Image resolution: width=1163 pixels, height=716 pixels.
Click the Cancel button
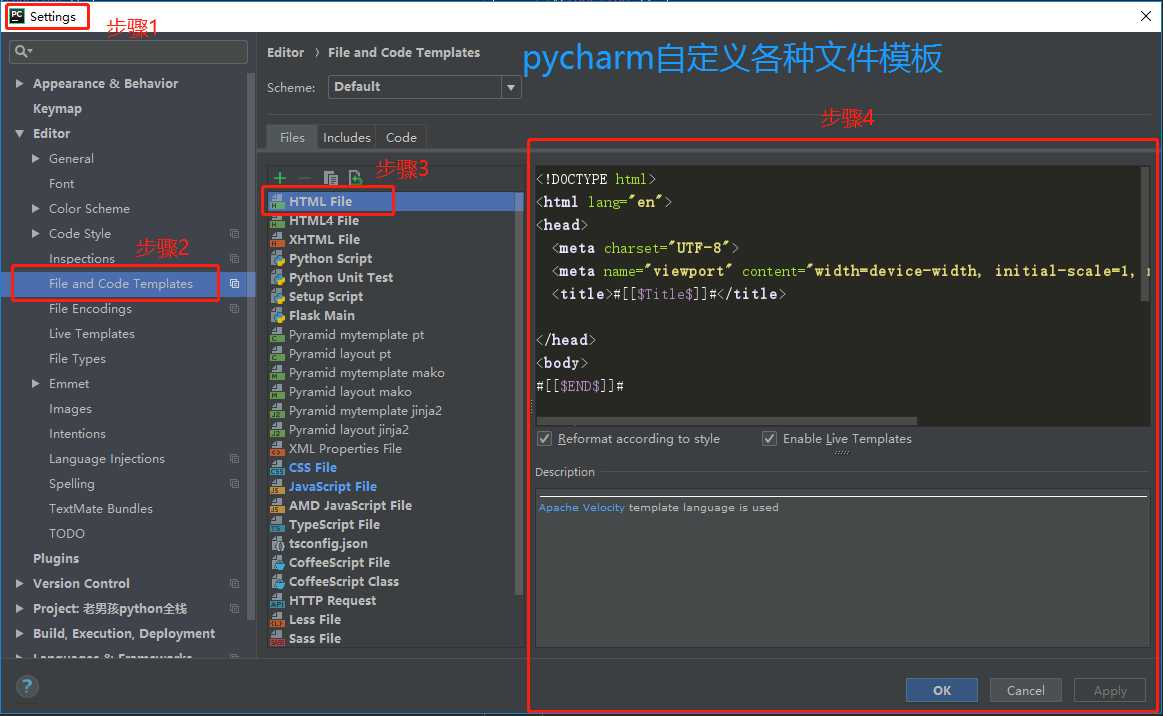(x=1026, y=690)
